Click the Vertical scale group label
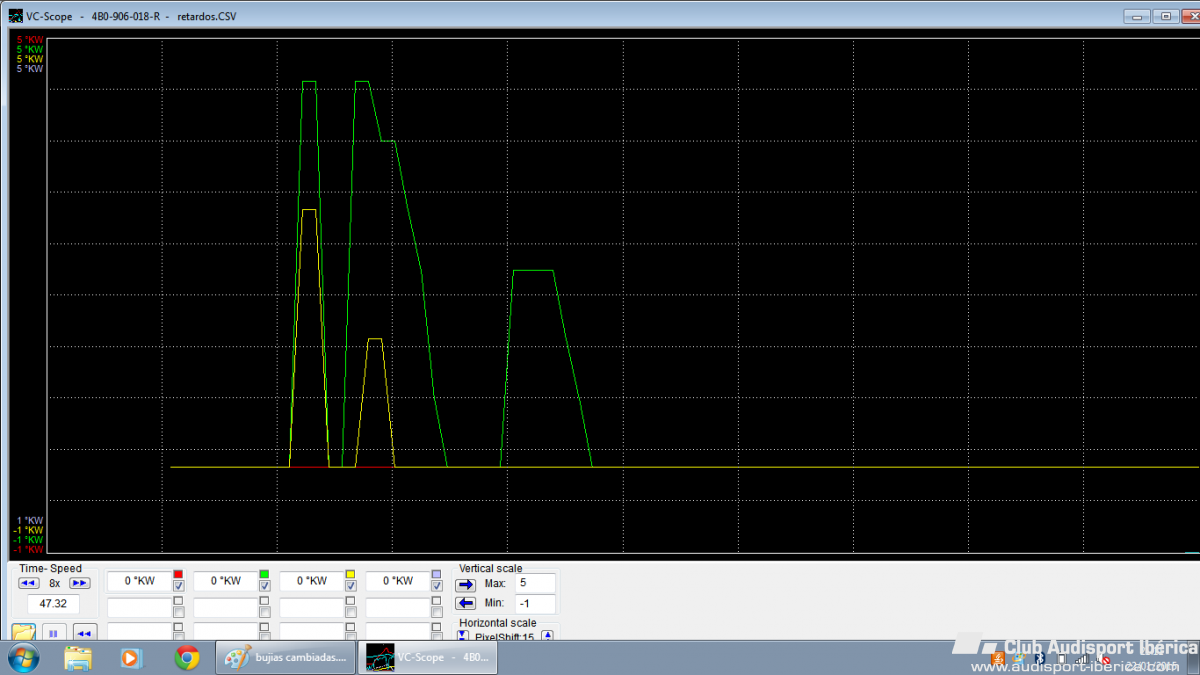Screen dimensions: 1200x675 click(x=490, y=568)
